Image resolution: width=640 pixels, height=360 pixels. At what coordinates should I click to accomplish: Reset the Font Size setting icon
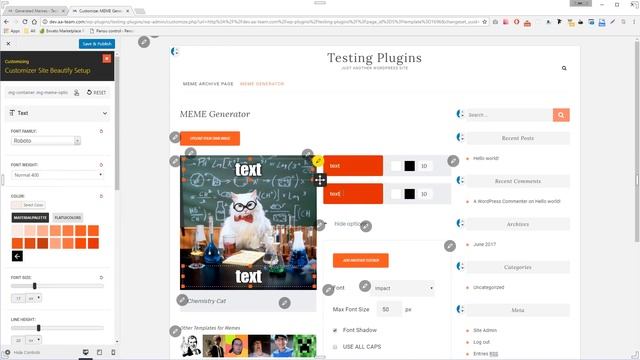click(x=101, y=278)
